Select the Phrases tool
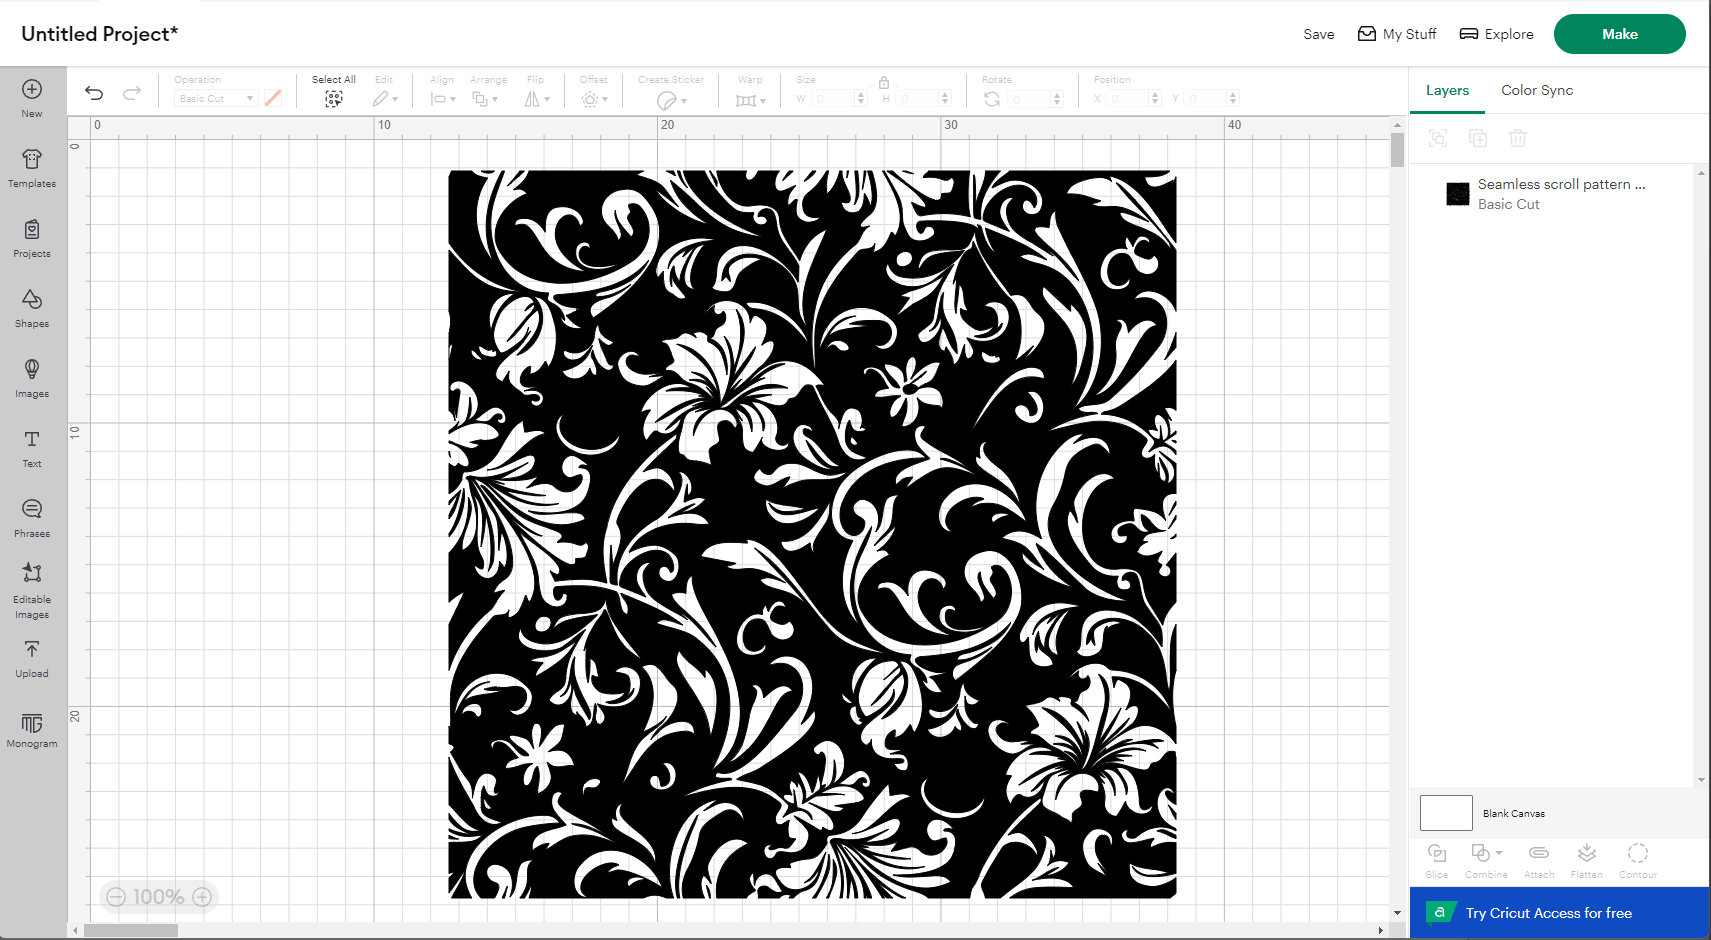This screenshot has width=1711, height=940. tap(32, 517)
